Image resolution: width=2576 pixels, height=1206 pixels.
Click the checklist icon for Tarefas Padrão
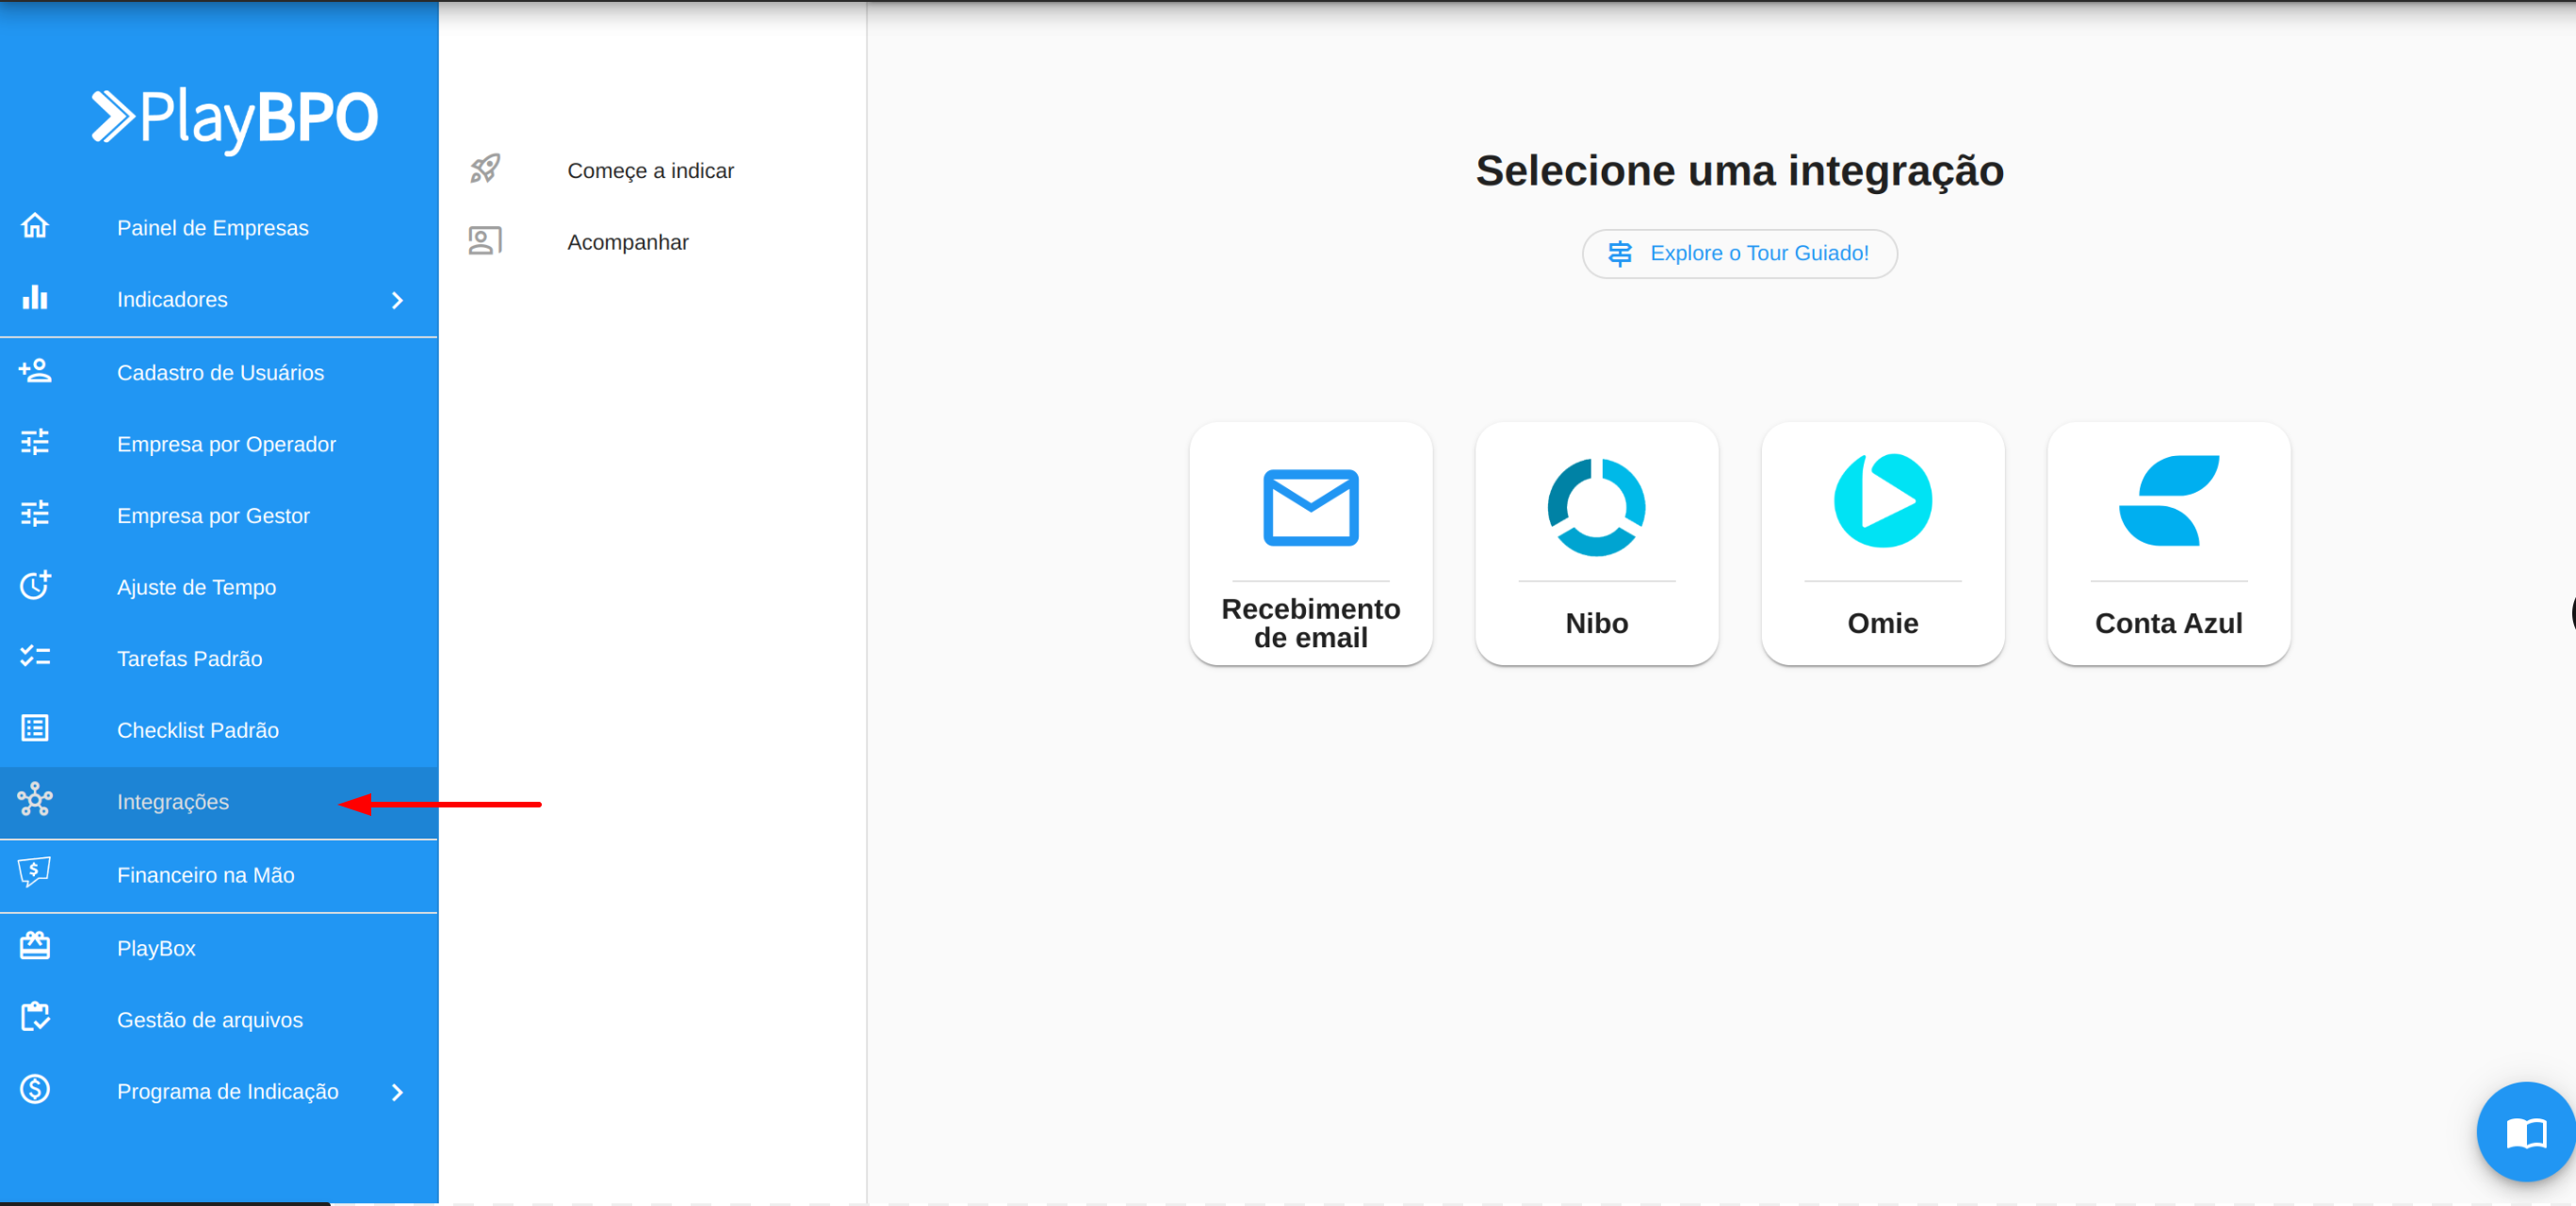35,657
